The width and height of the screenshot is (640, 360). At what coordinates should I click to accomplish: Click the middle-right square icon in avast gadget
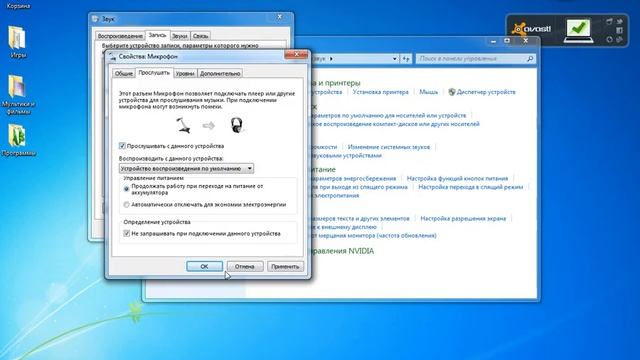click(x=619, y=30)
